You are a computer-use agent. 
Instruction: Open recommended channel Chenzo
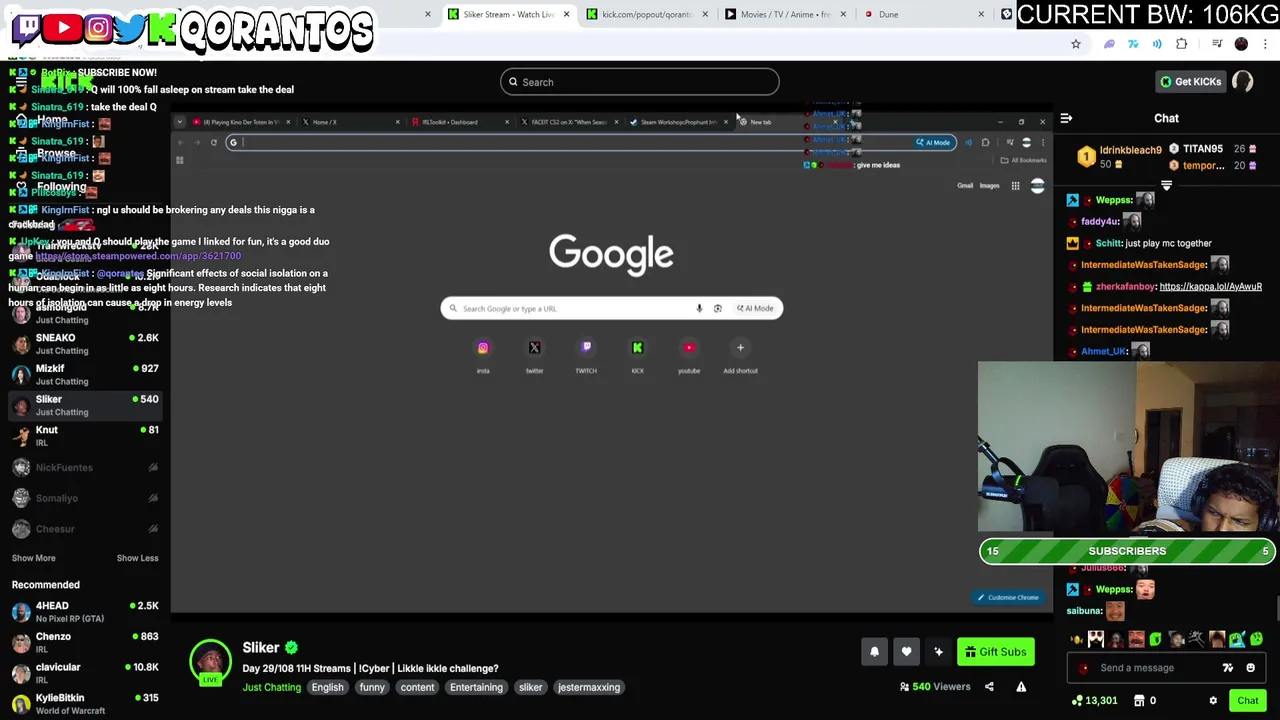pos(85,642)
